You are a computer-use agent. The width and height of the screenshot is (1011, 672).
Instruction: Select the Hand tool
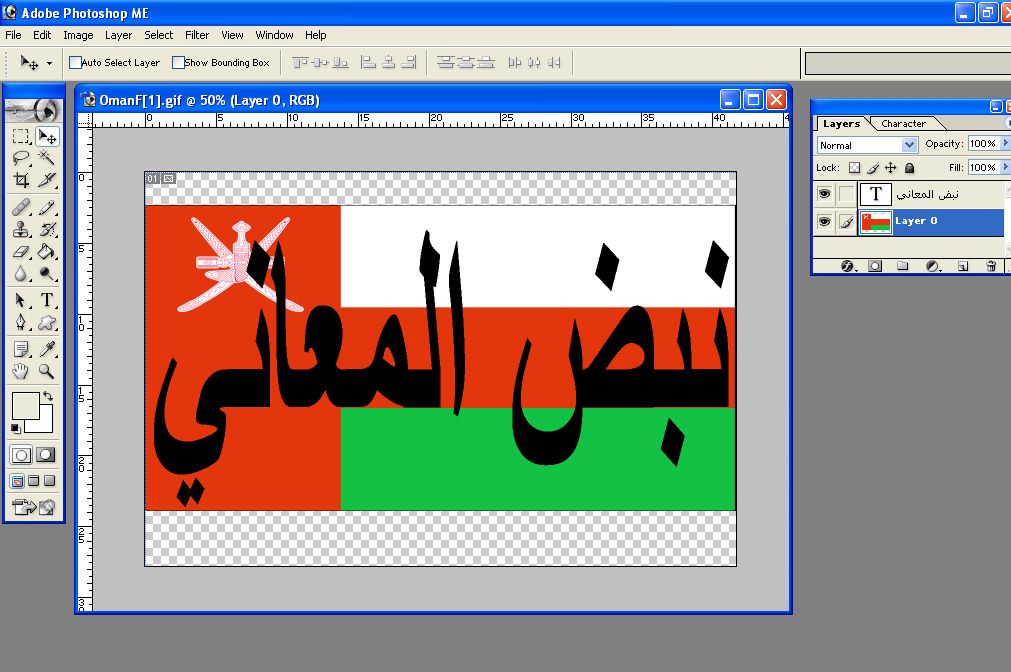pos(21,371)
